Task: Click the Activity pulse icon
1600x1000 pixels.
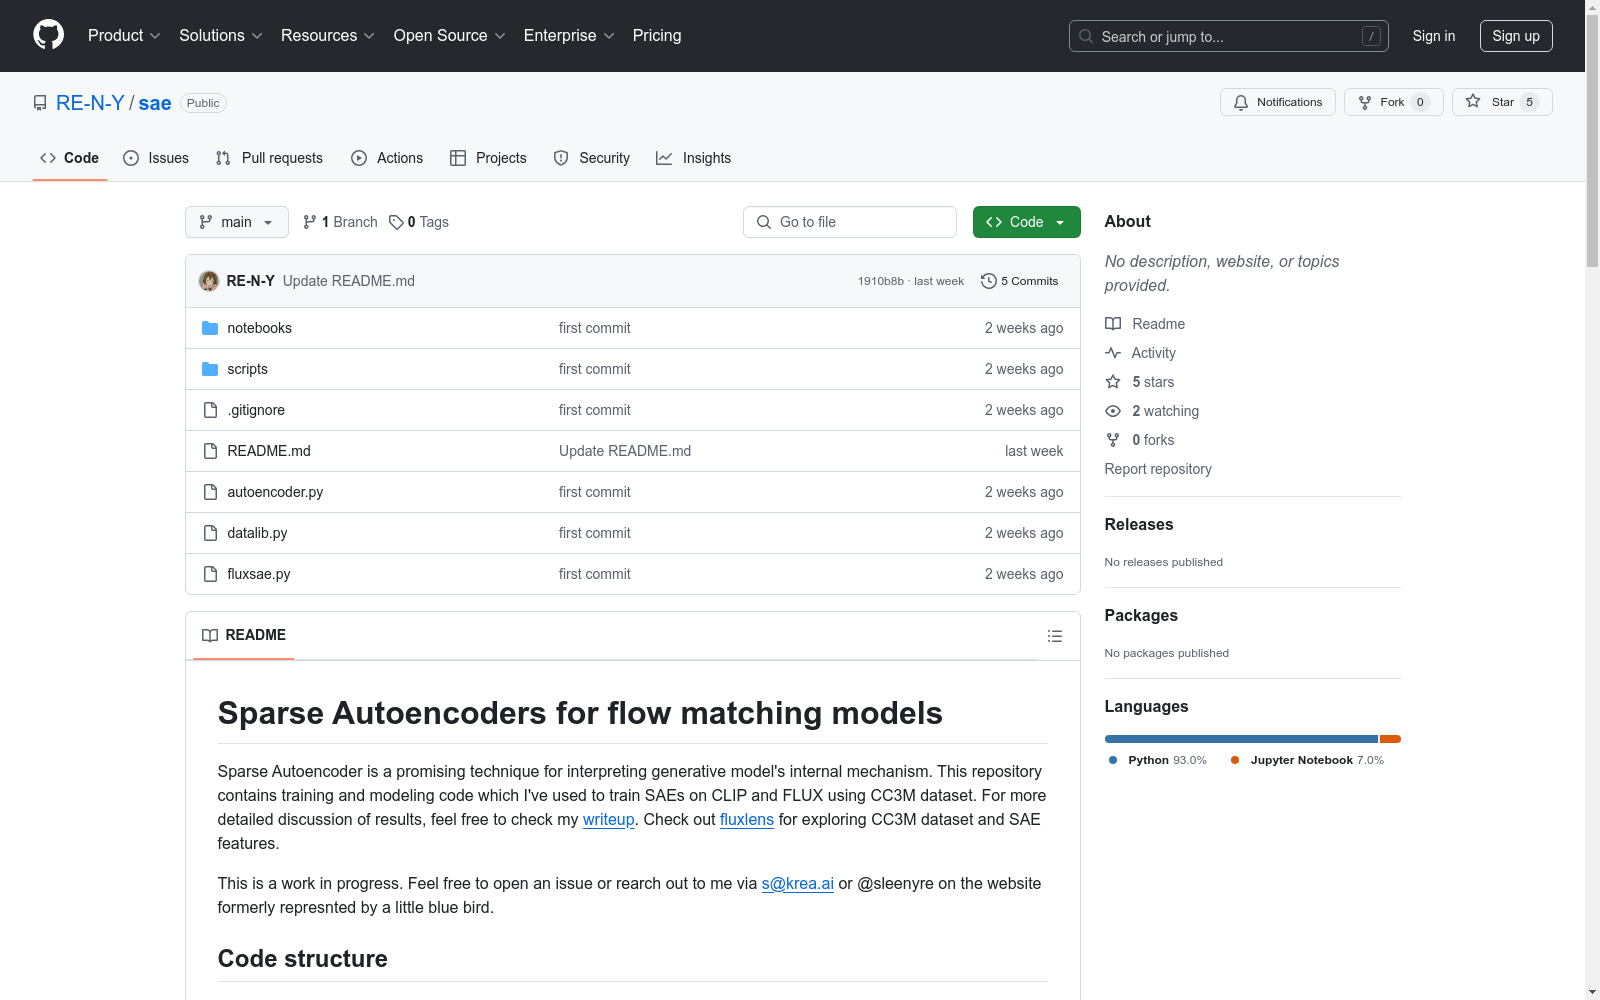Action: coord(1113,353)
